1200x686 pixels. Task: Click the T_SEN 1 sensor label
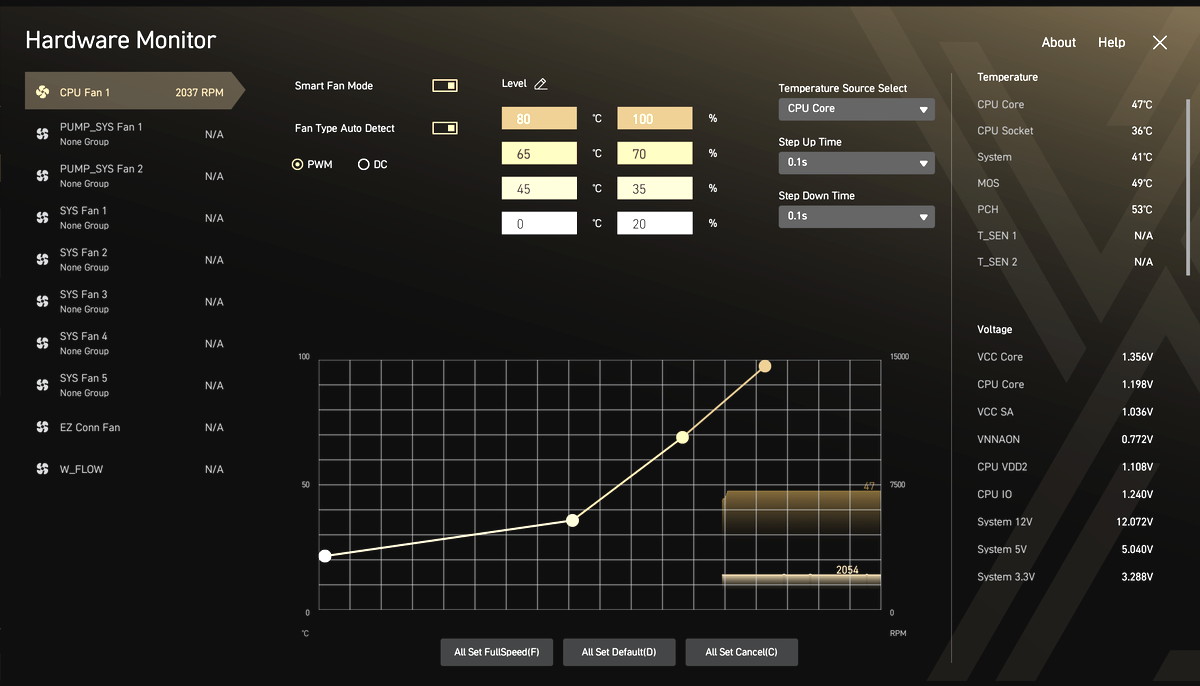[997, 236]
